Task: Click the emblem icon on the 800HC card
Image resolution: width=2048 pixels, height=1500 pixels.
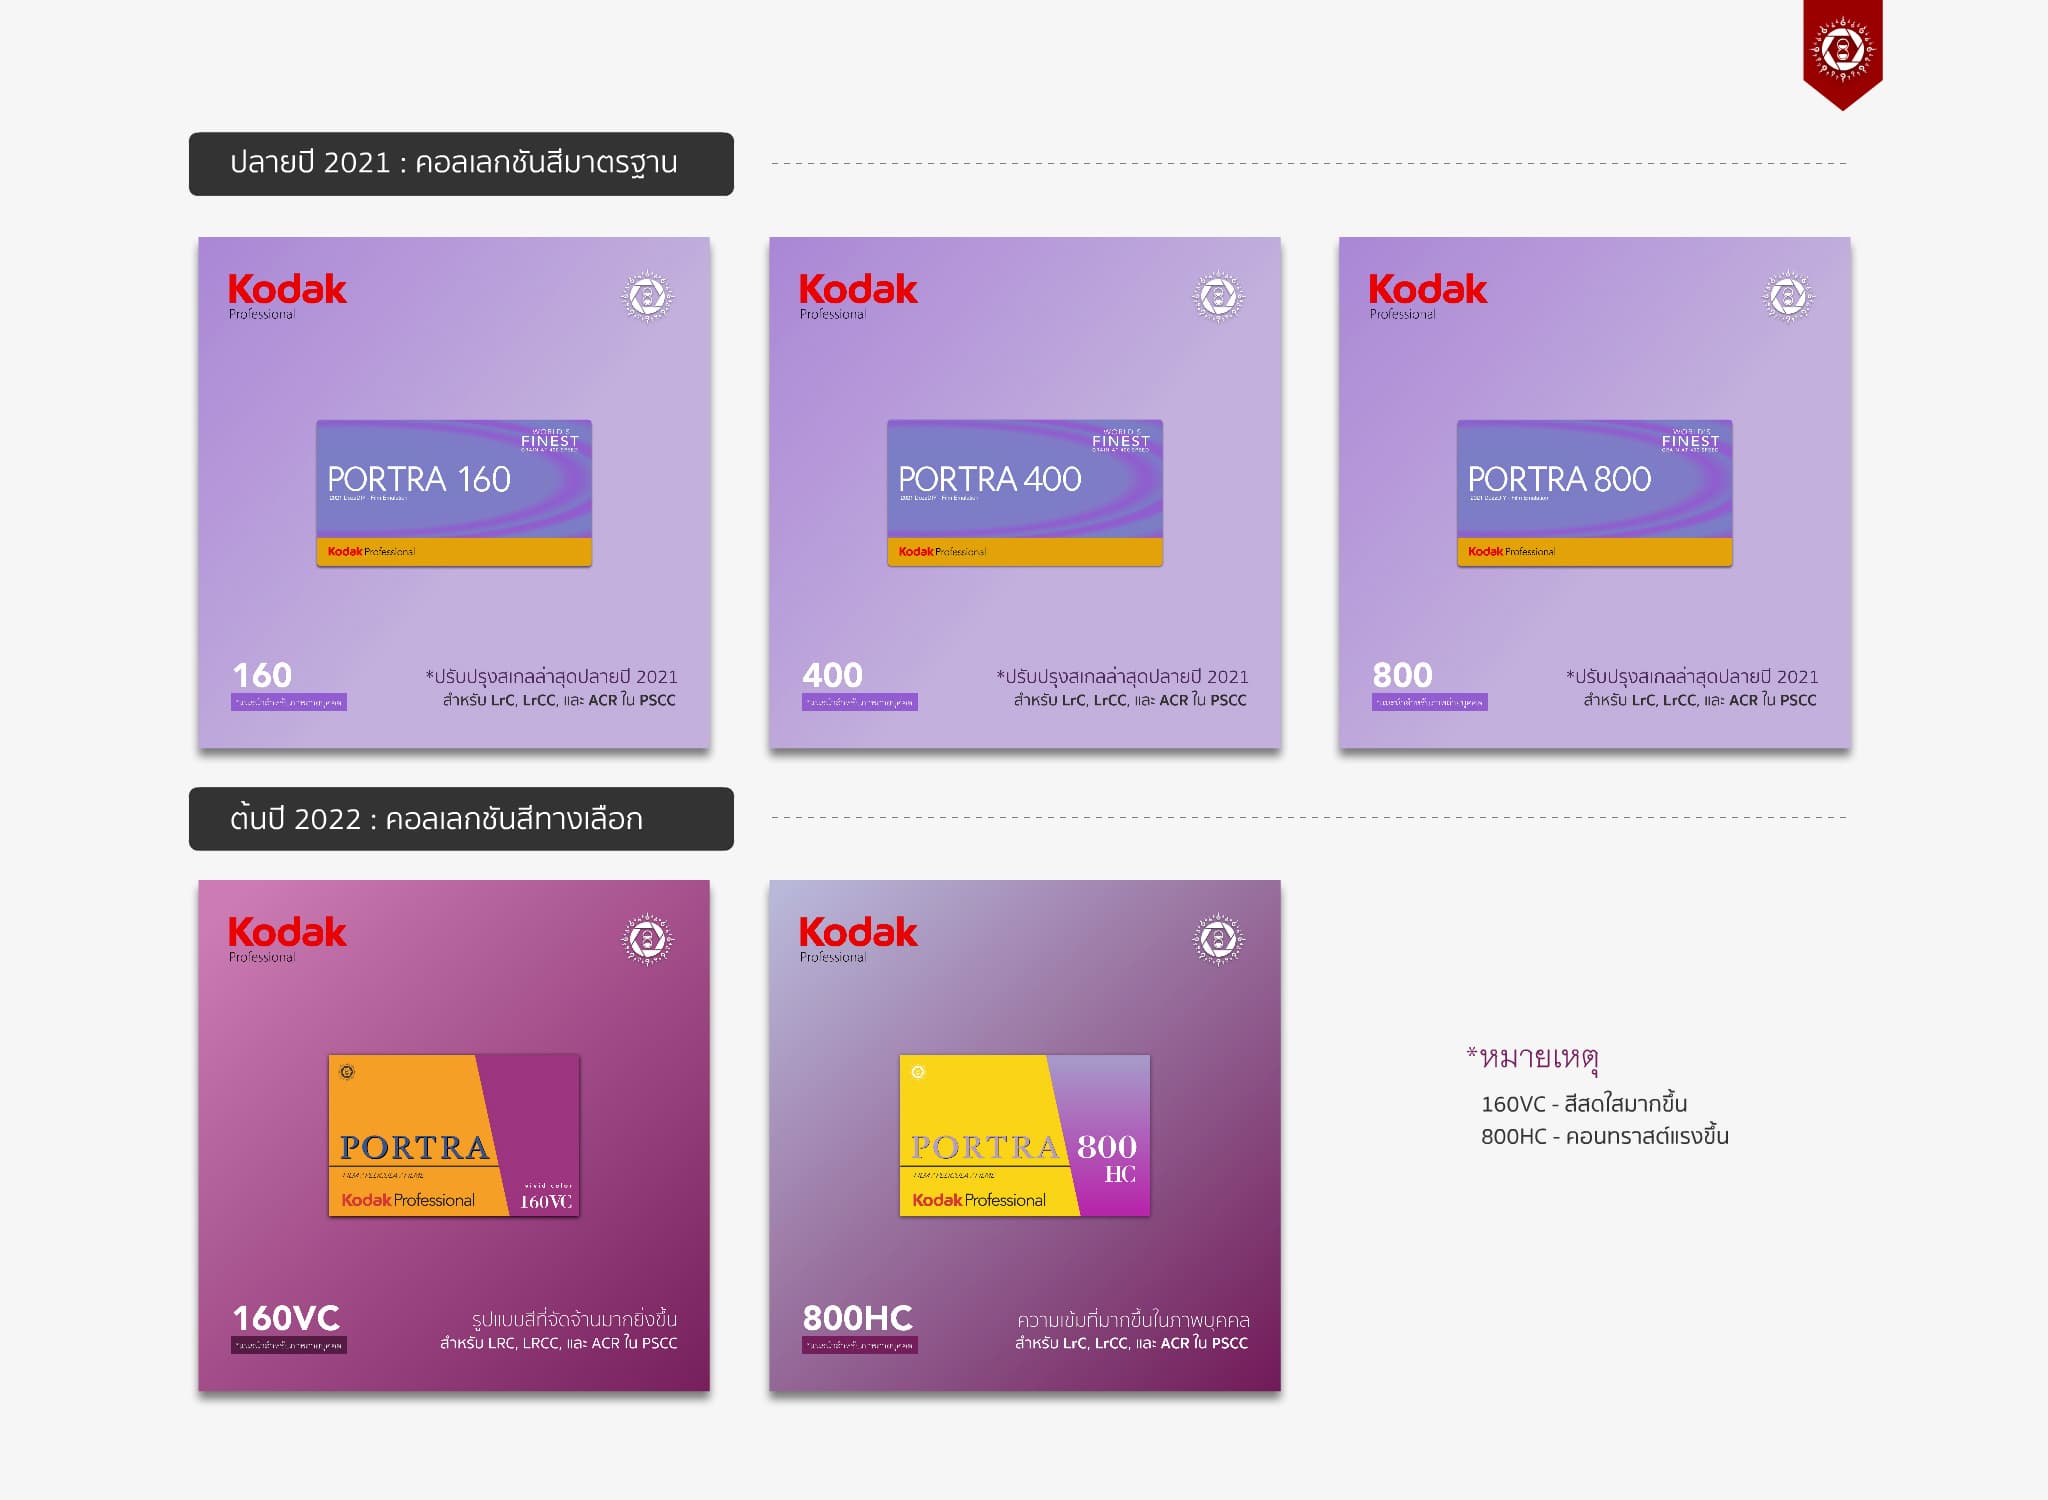Action: pos(1218,939)
